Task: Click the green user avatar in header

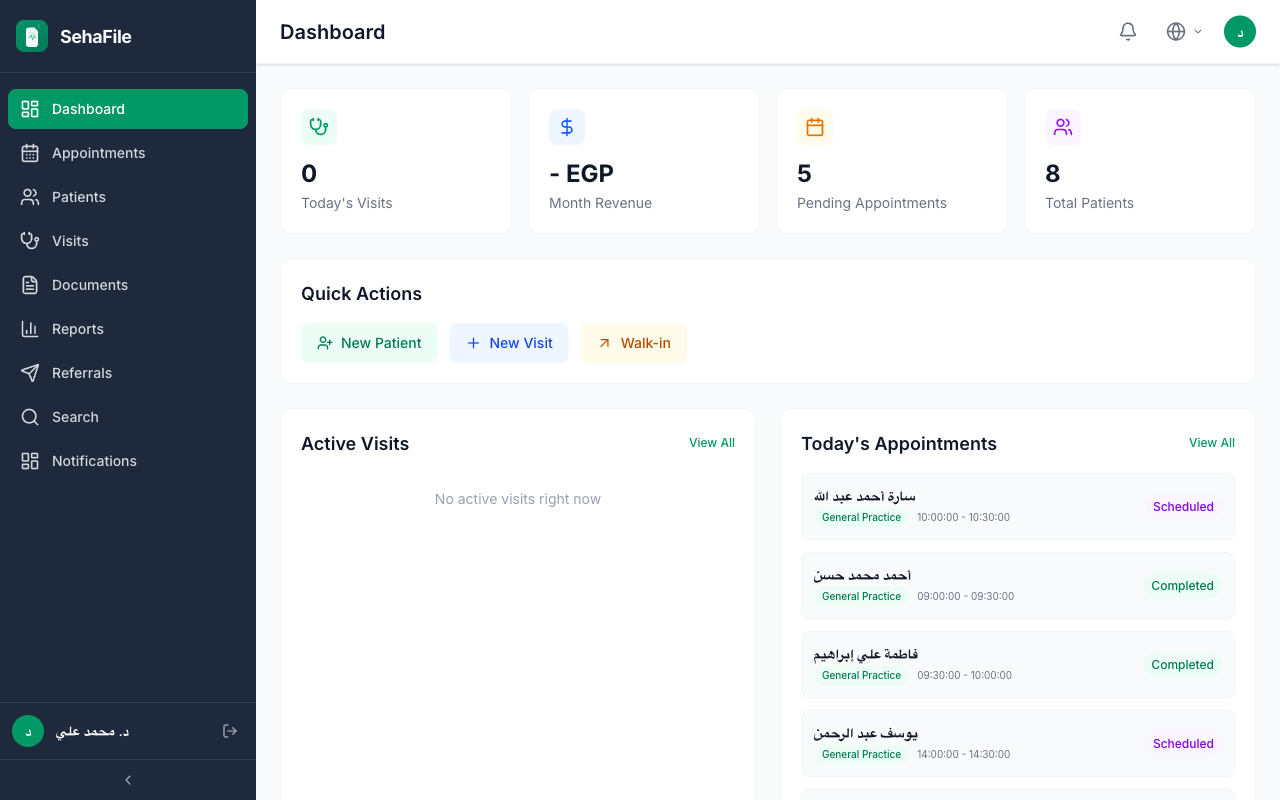Action: 1240,32
